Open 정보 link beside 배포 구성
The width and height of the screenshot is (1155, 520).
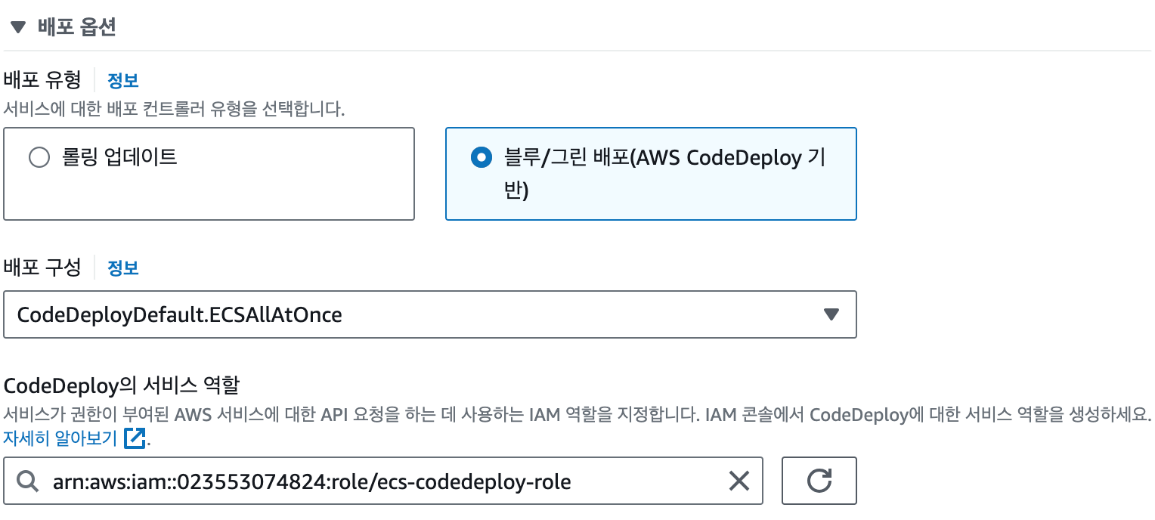point(123,268)
